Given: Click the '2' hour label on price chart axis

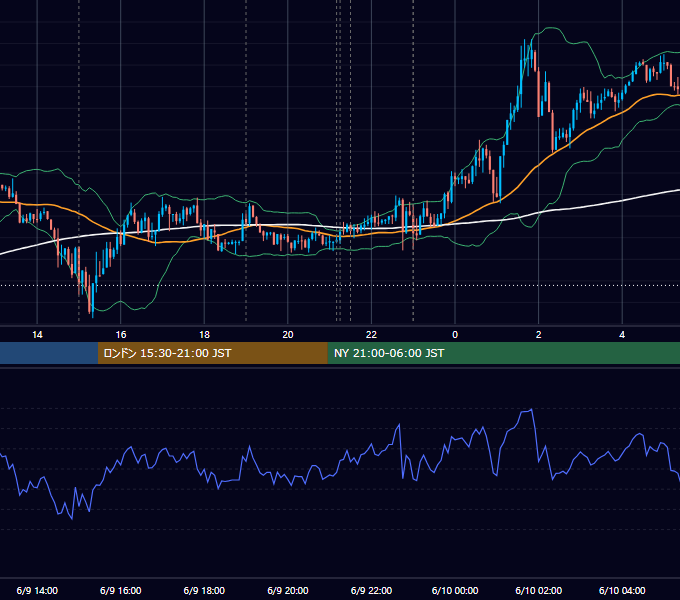Looking at the screenshot, I should pyautogui.click(x=539, y=334).
